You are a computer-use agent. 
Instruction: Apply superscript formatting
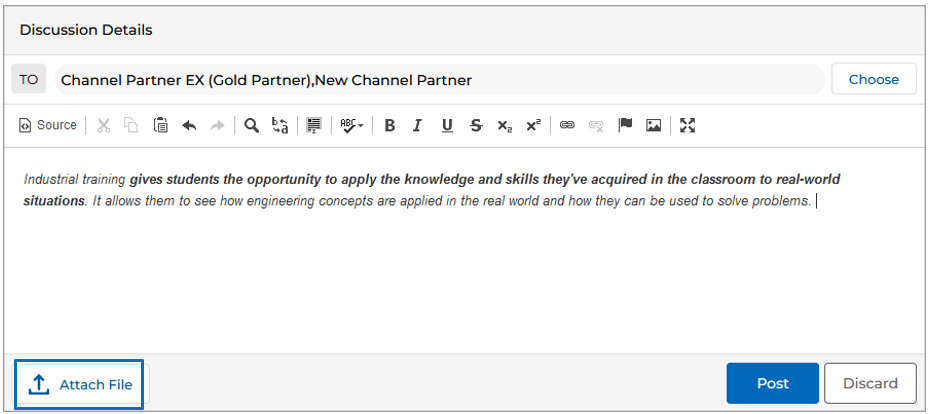point(533,125)
